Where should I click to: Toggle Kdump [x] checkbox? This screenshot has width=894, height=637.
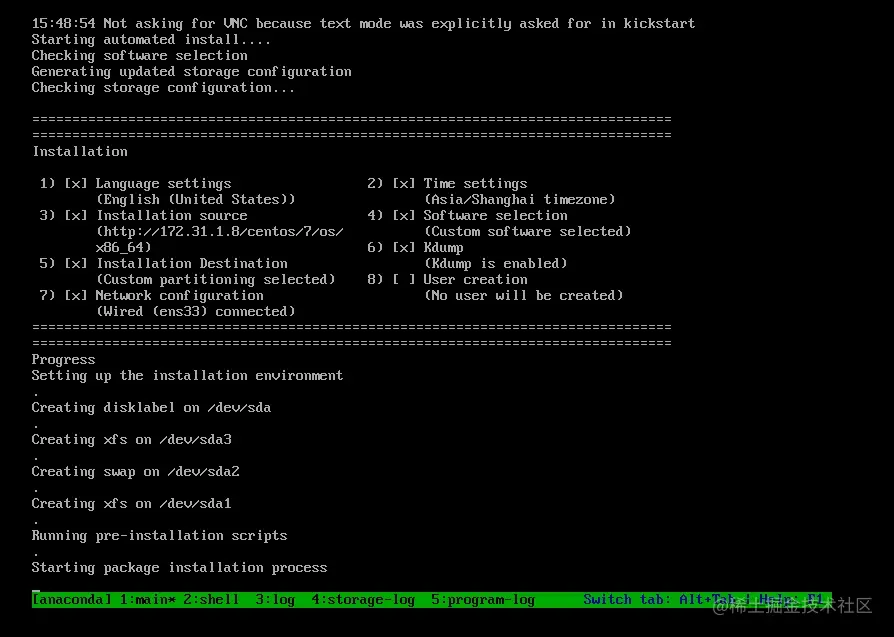click(404, 248)
